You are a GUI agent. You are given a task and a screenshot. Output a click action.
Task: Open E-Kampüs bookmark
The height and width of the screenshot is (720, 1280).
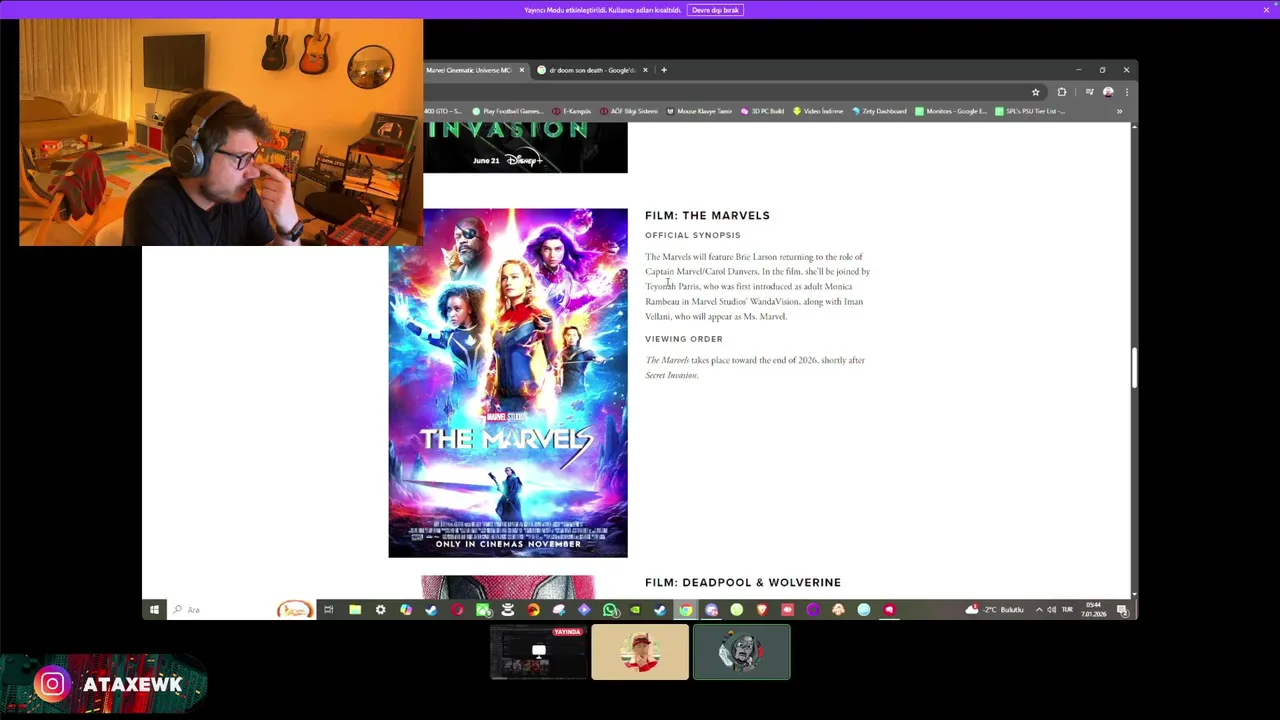(x=572, y=111)
